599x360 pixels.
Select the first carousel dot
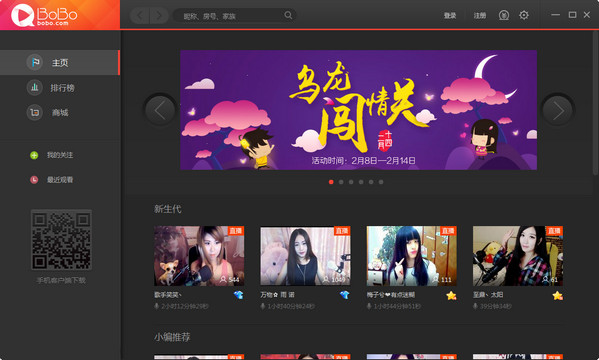(x=331, y=182)
